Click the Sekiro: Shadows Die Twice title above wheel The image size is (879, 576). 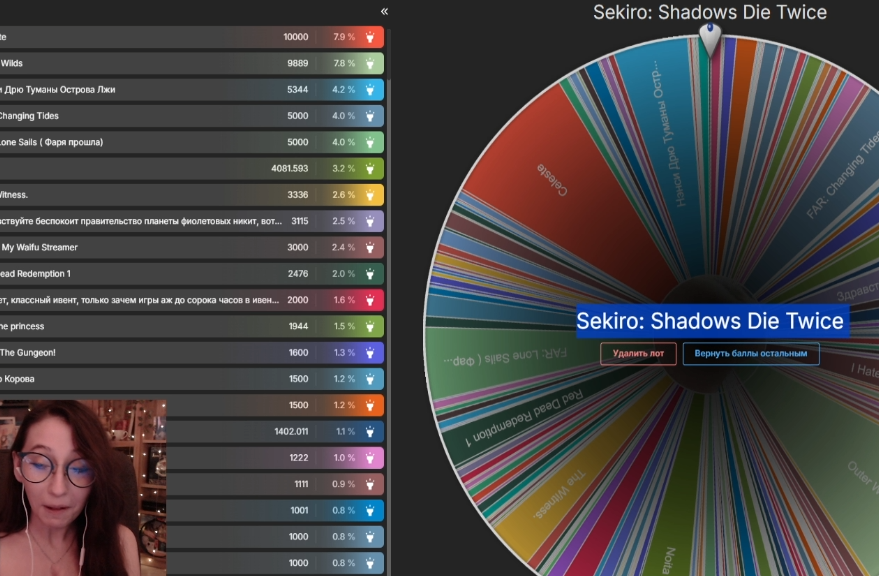click(710, 12)
